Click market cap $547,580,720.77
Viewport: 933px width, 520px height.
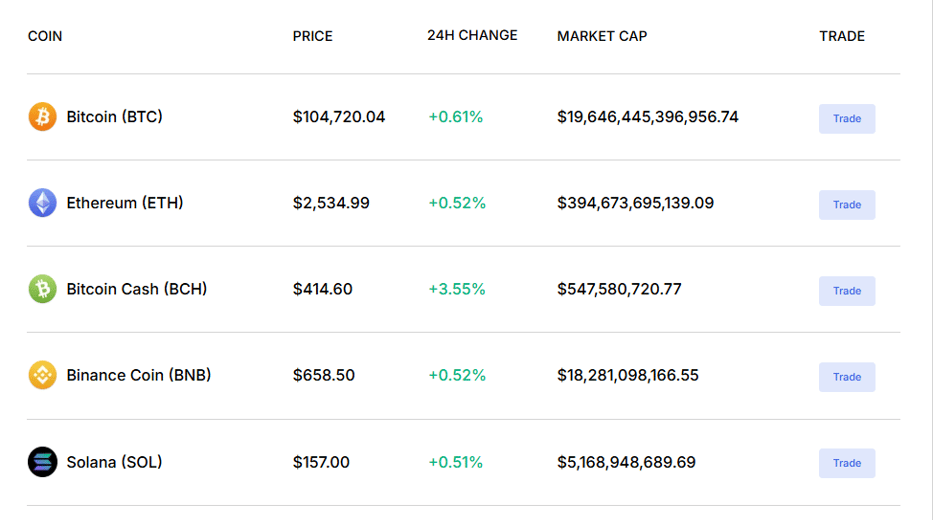(619, 289)
